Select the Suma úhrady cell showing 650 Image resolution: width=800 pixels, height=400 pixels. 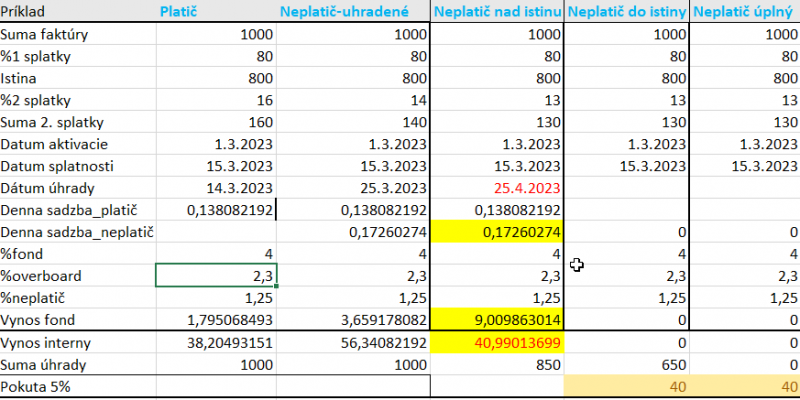(x=627, y=365)
